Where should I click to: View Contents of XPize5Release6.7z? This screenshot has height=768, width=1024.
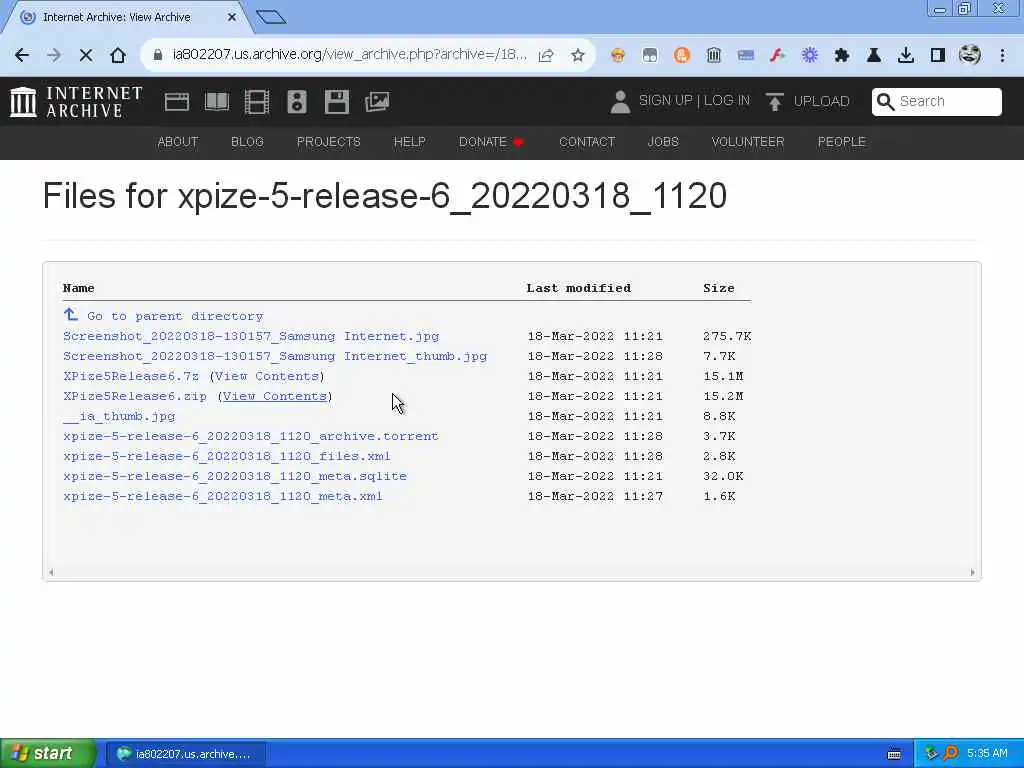pos(267,376)
